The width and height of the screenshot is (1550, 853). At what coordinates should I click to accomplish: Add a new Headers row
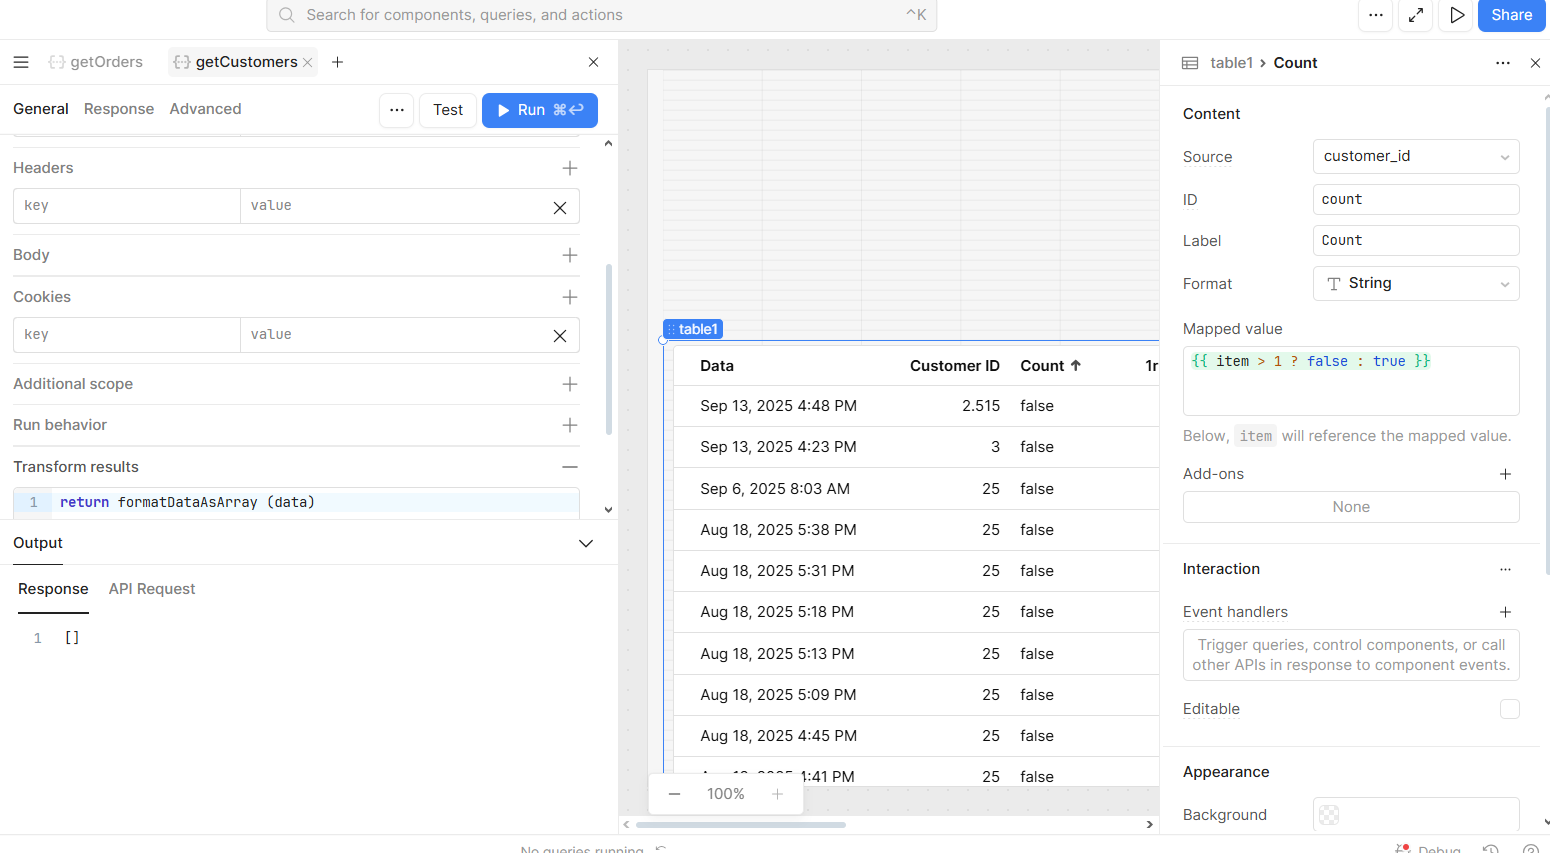[x=569, y=168]
